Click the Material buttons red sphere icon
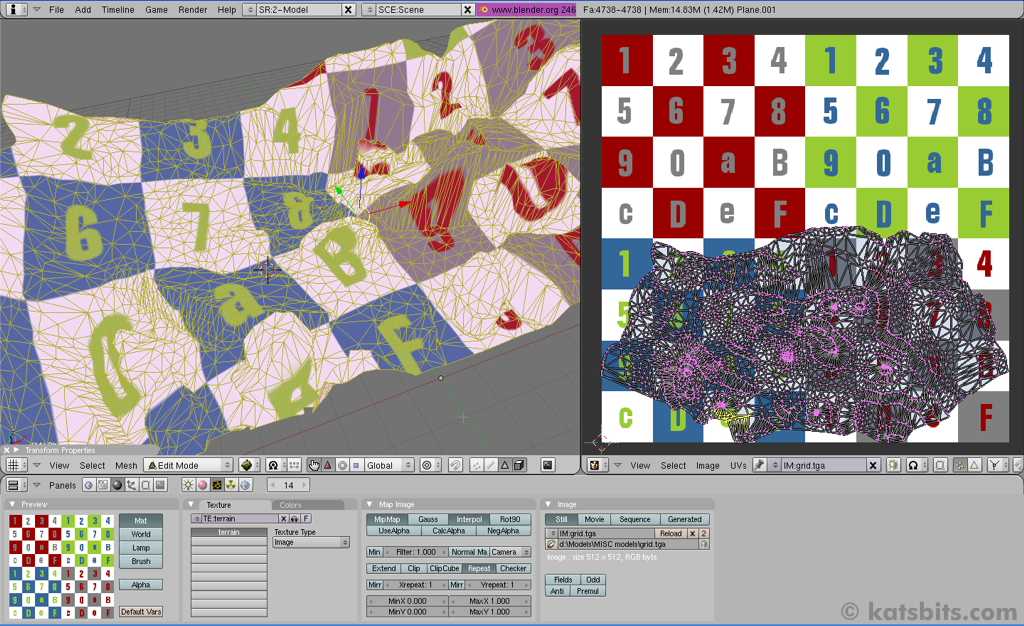Screen dimensions: 1024x626 [x=202, y=485]
